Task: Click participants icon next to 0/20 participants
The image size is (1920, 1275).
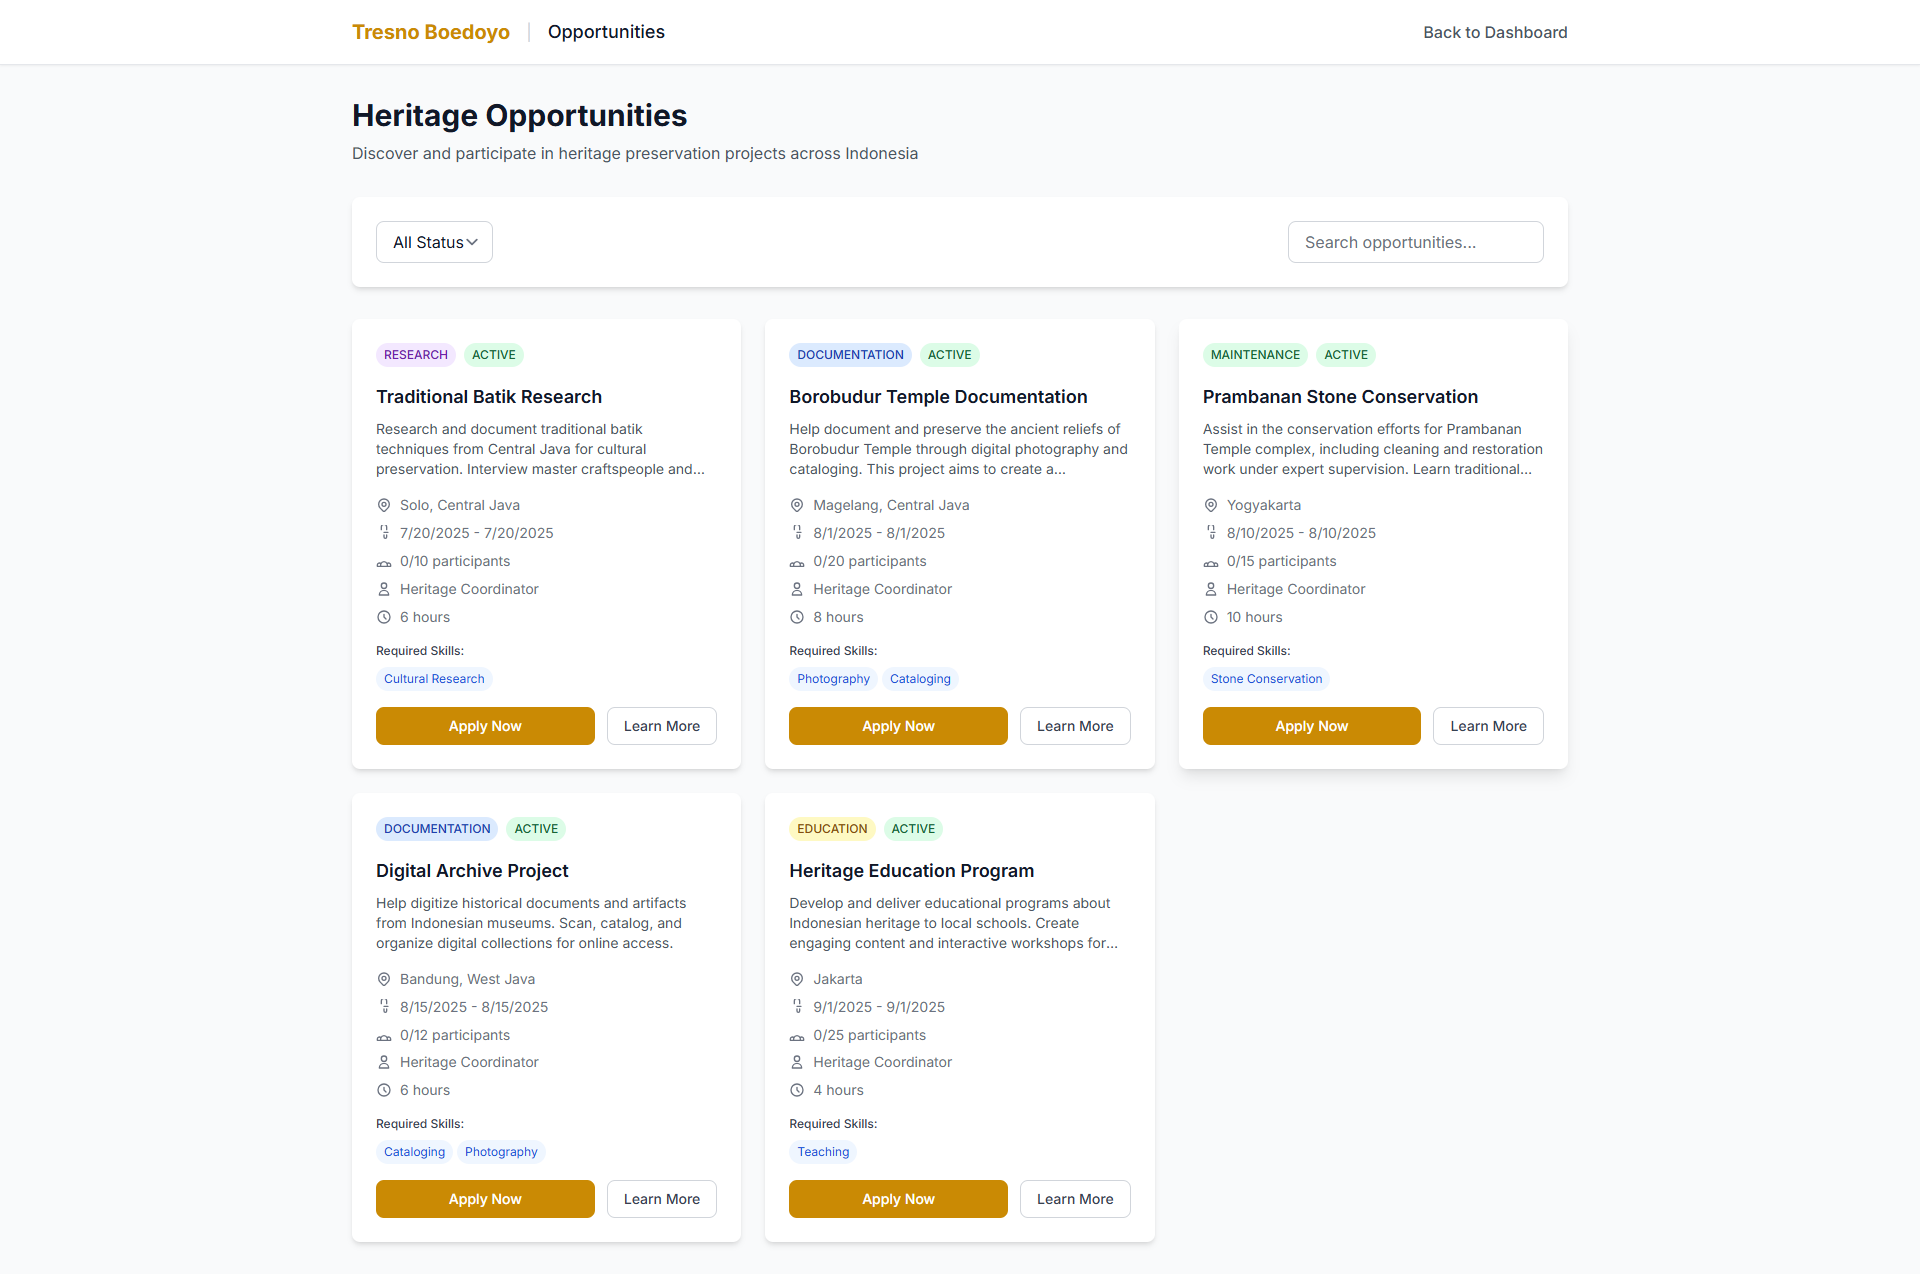Action: tap(797, 562)
